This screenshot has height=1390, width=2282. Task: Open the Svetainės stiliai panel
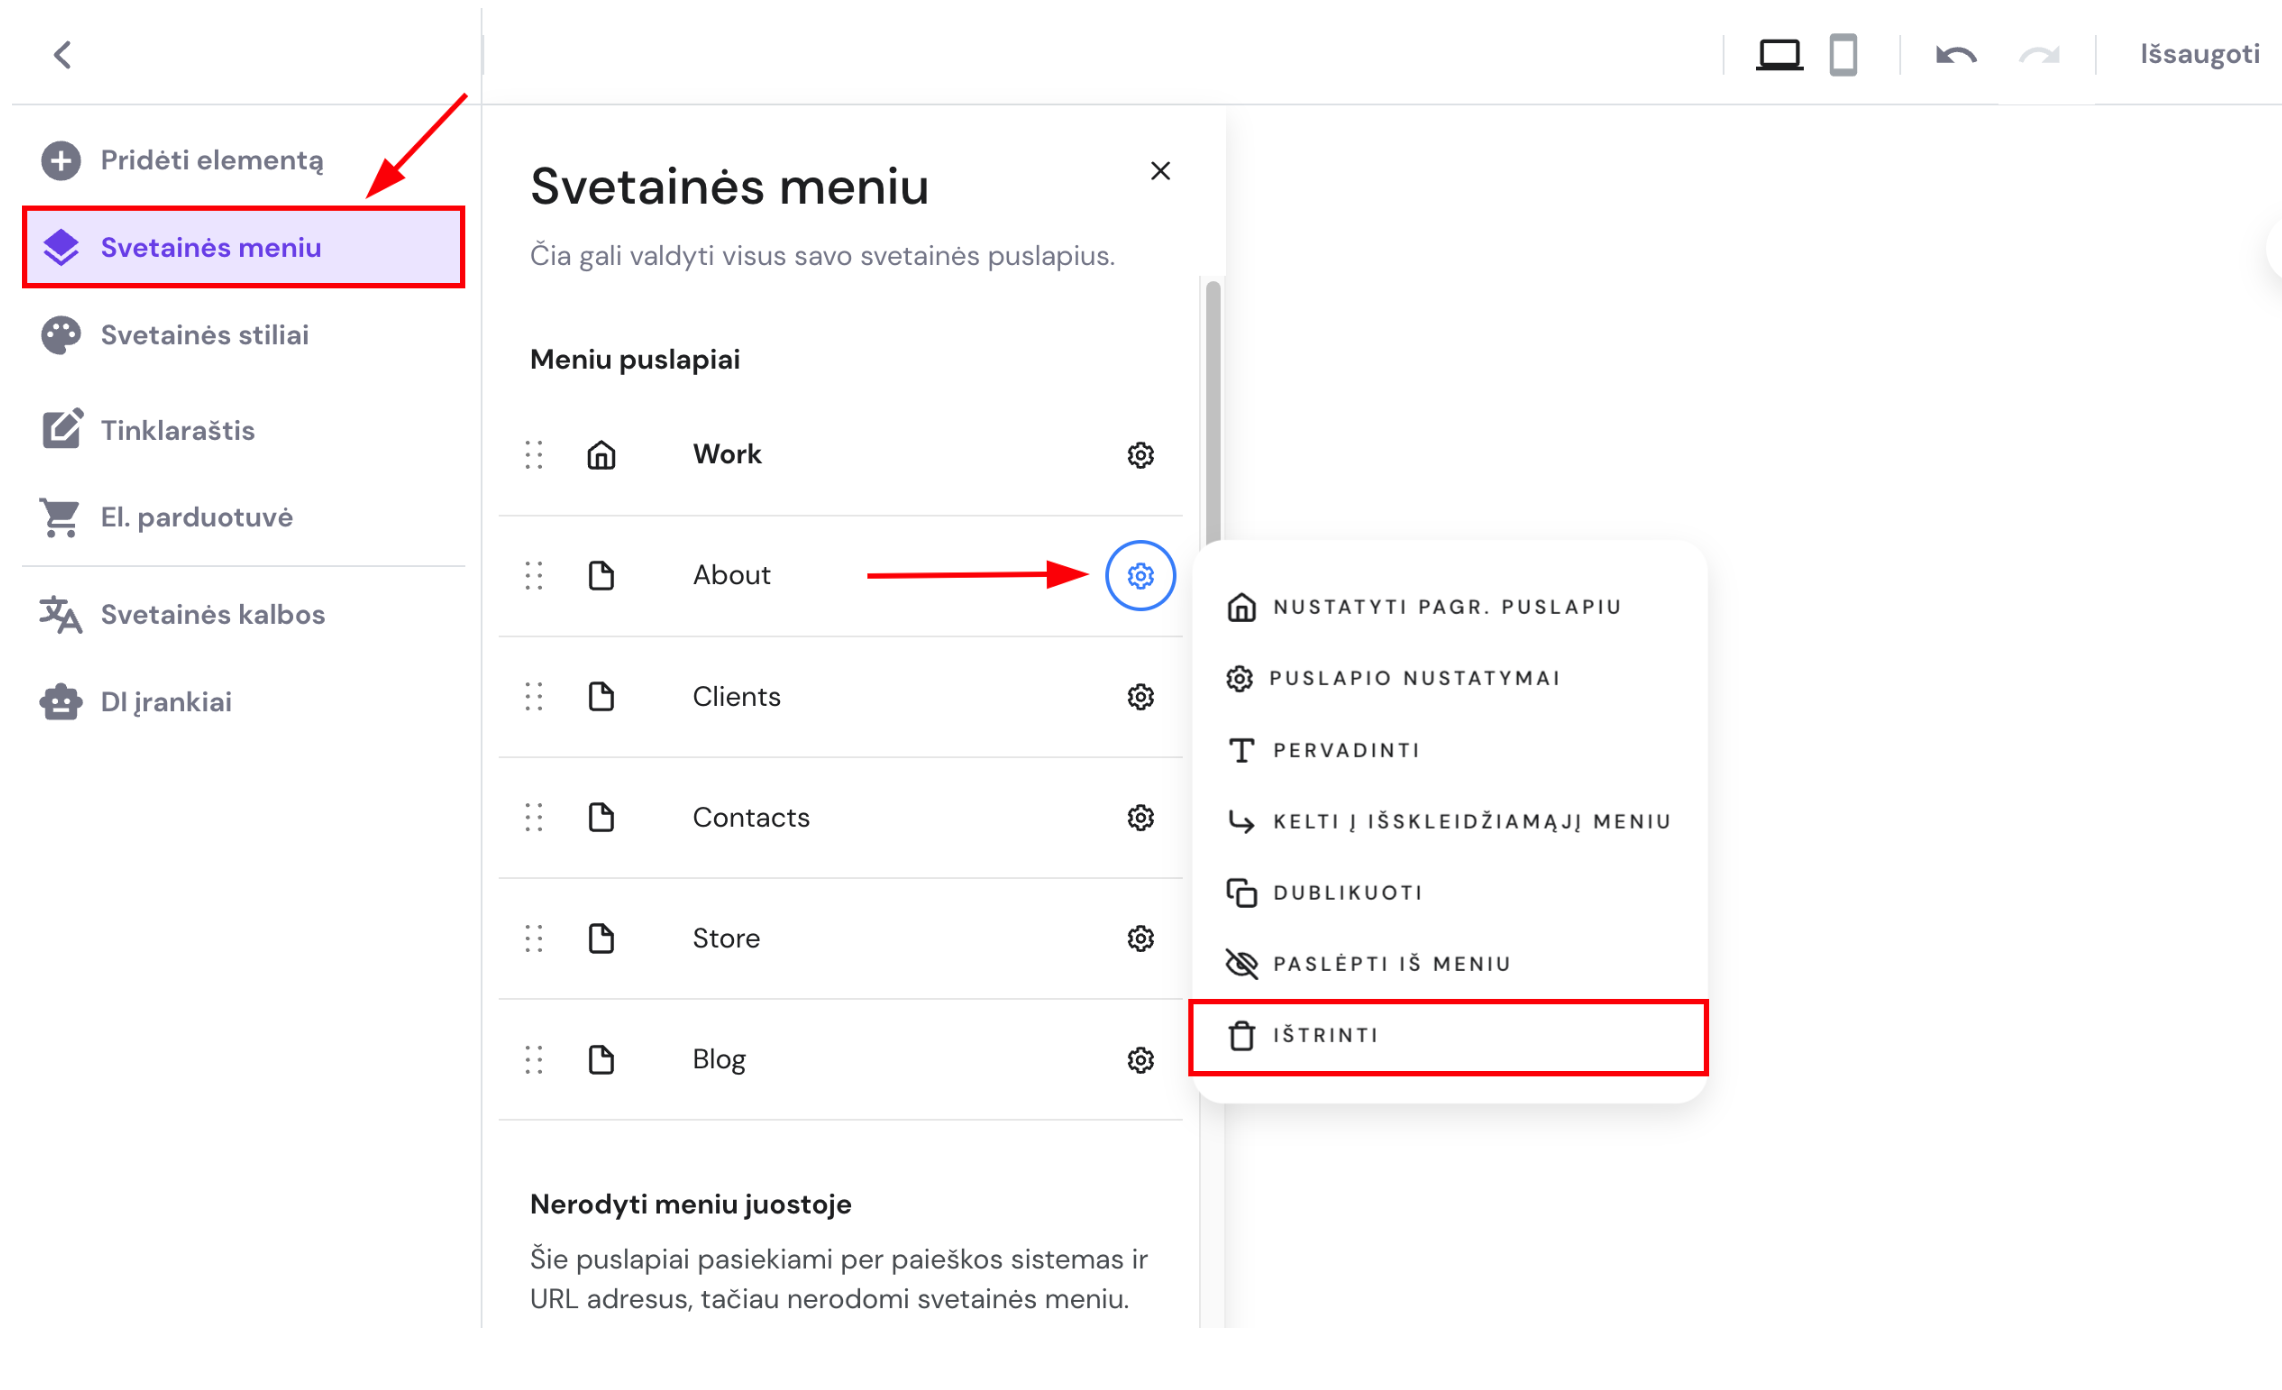[x=204, y=335]
